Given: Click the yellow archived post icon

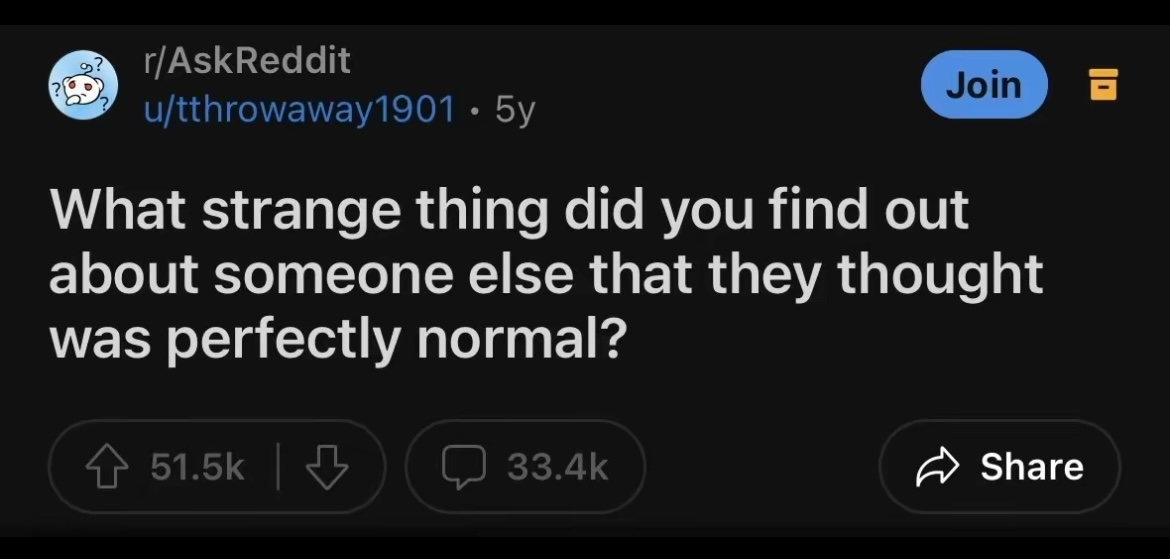Looking at the screenshot, I should coord(1101,84).
